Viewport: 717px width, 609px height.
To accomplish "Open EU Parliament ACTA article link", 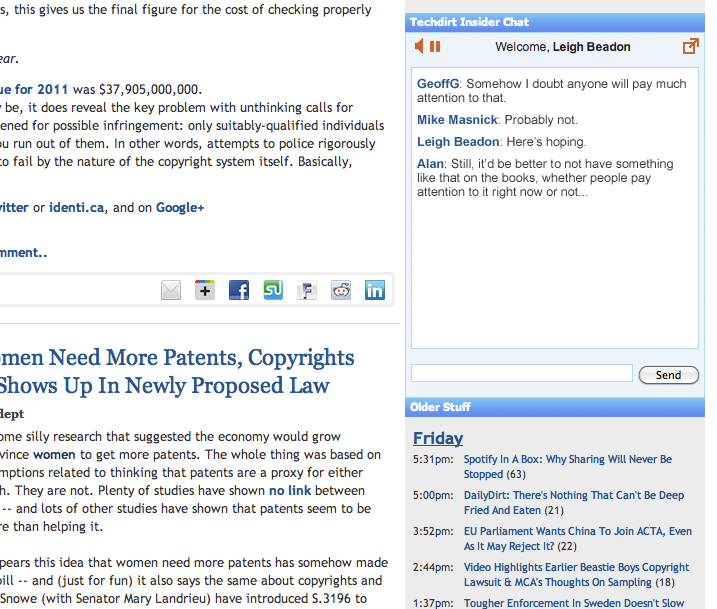I will pyautogui.click(x=578, y=539).
